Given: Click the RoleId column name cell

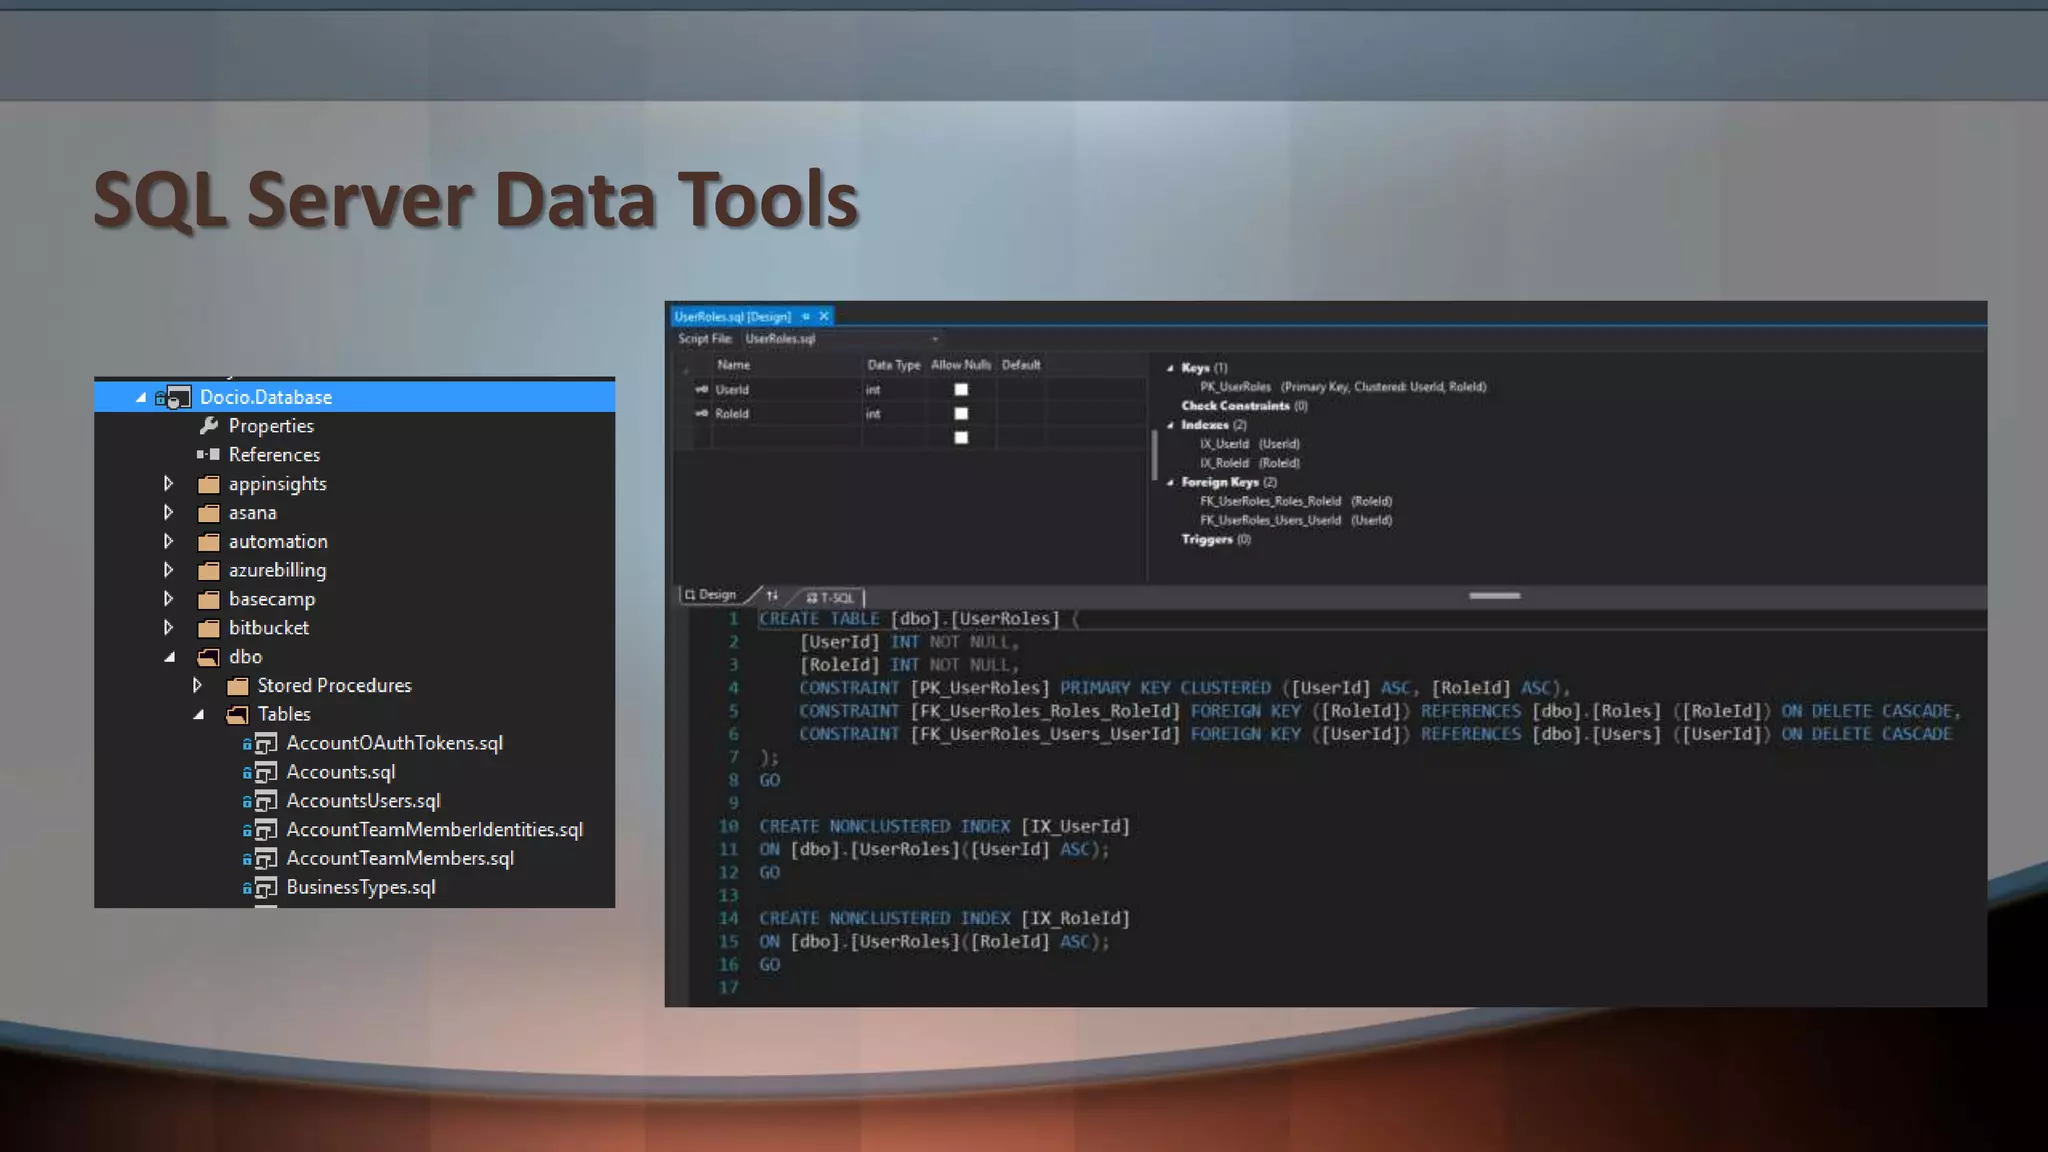Looking at the screenshot, I should [786, 413].
